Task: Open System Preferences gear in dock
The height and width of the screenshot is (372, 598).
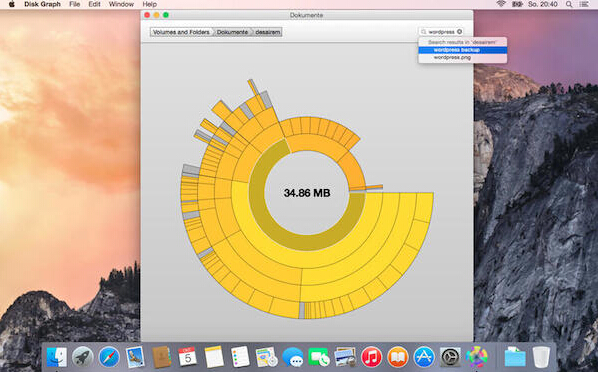Action: click(x=450, y=358)
